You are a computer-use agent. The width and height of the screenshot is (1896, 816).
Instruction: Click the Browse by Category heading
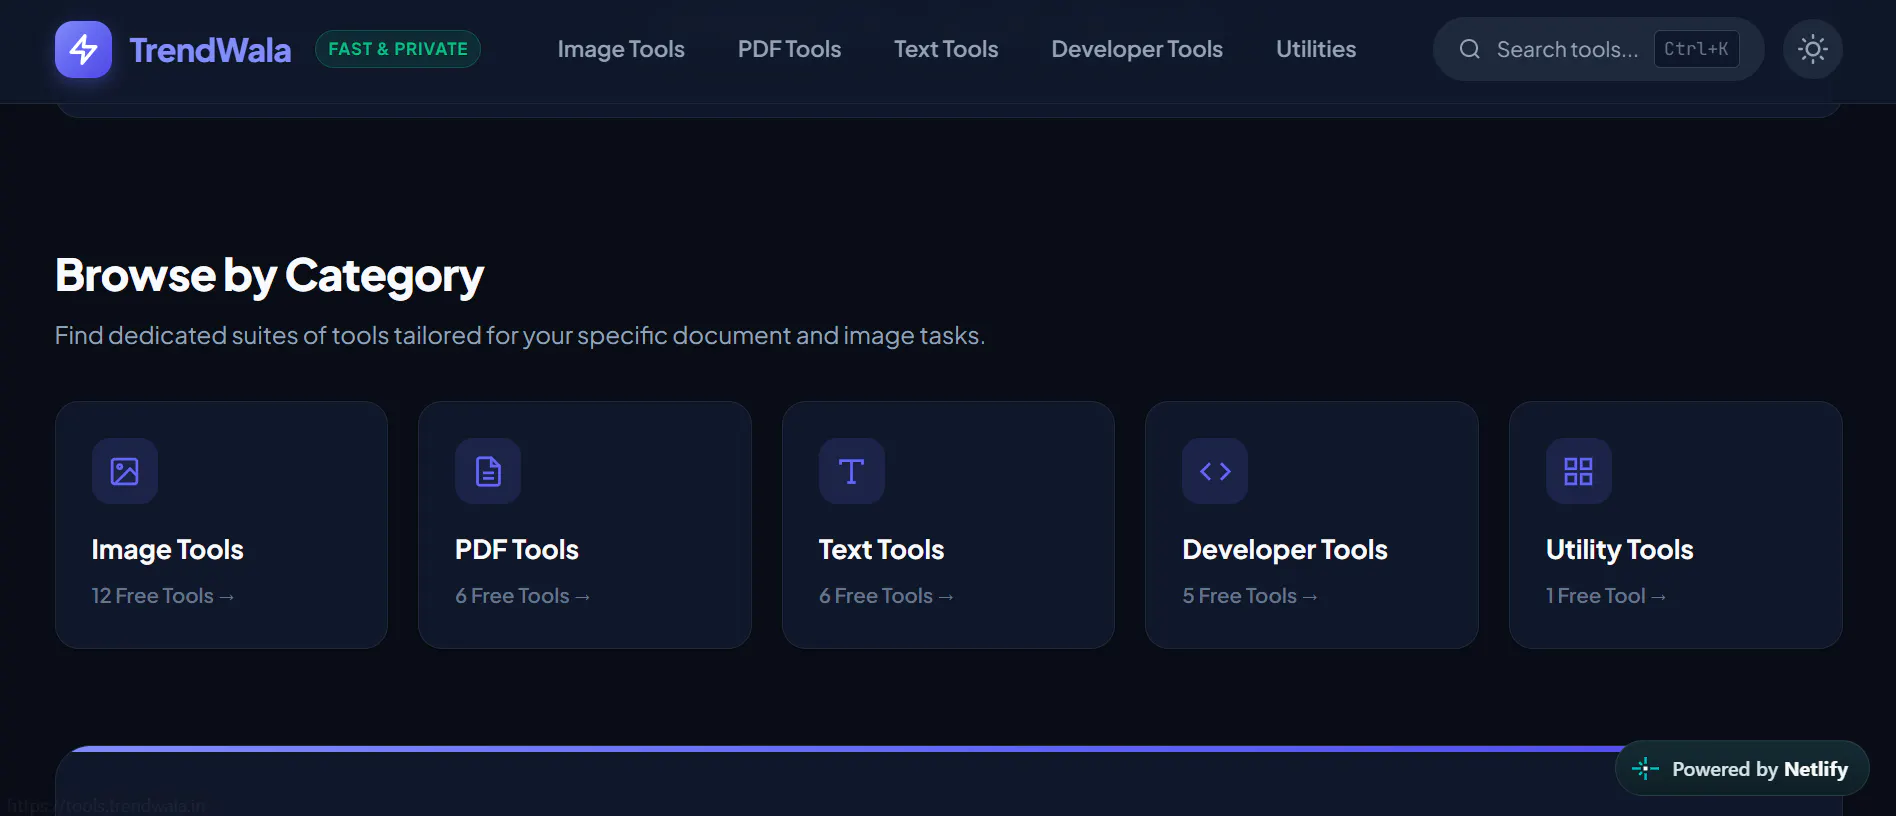pos(270,276)
